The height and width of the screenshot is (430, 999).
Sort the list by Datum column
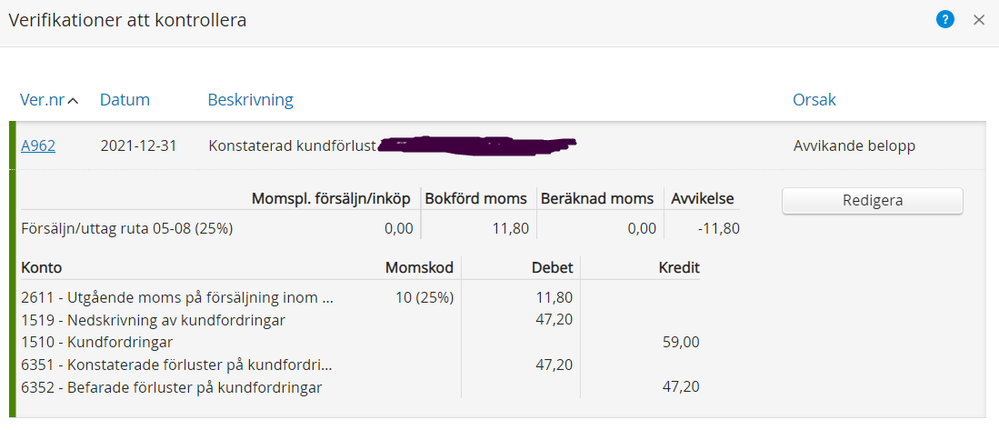tap(125, 100)
